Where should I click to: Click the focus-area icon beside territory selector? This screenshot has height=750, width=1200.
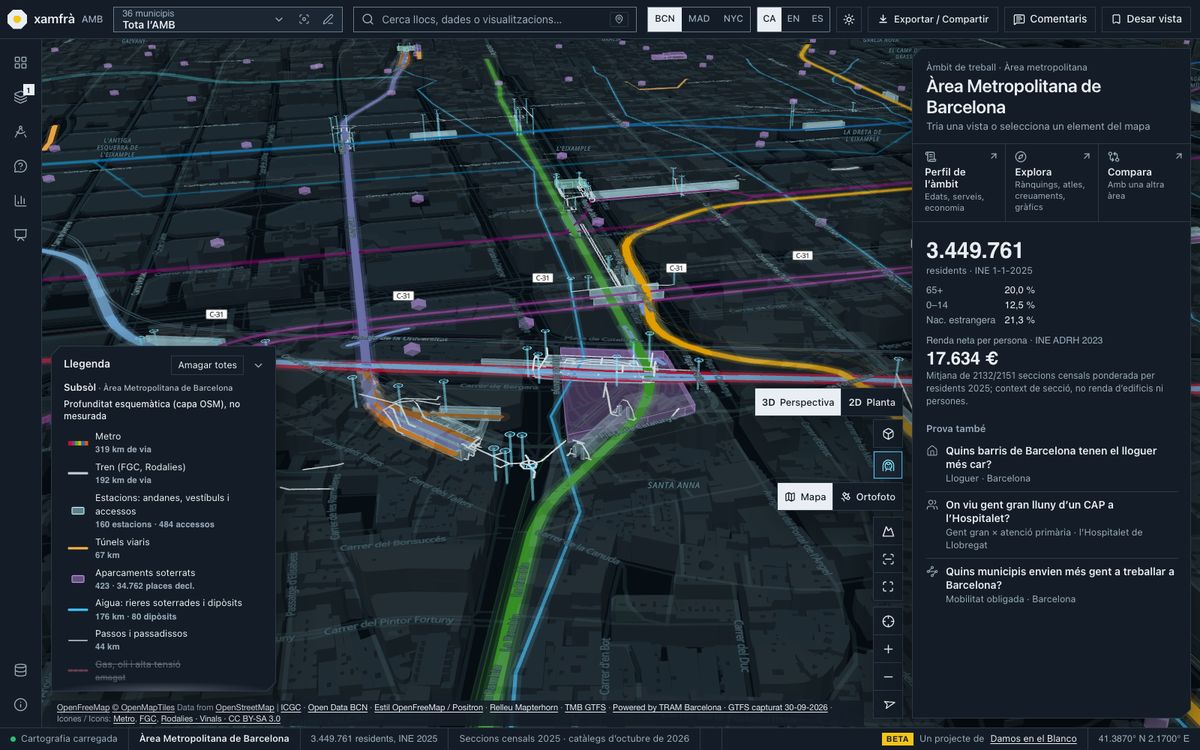304,19
